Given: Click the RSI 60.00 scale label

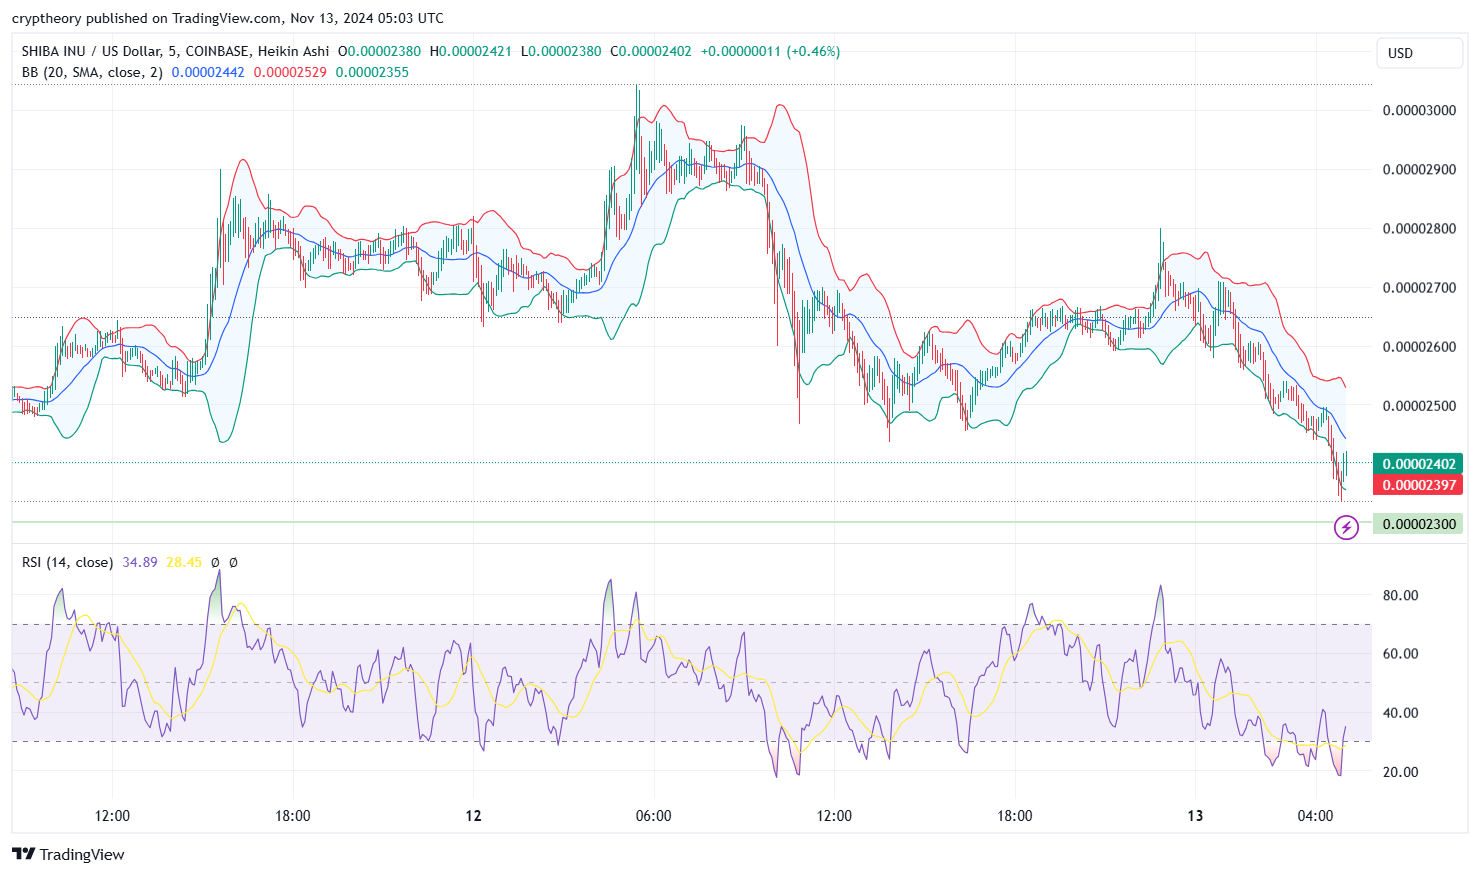Looking at the screenshot, I should [x=1400, y=654].
